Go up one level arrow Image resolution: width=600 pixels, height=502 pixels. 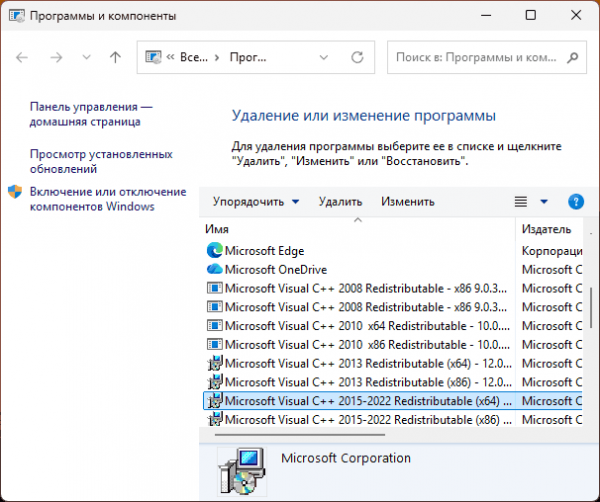coord(115,57)
